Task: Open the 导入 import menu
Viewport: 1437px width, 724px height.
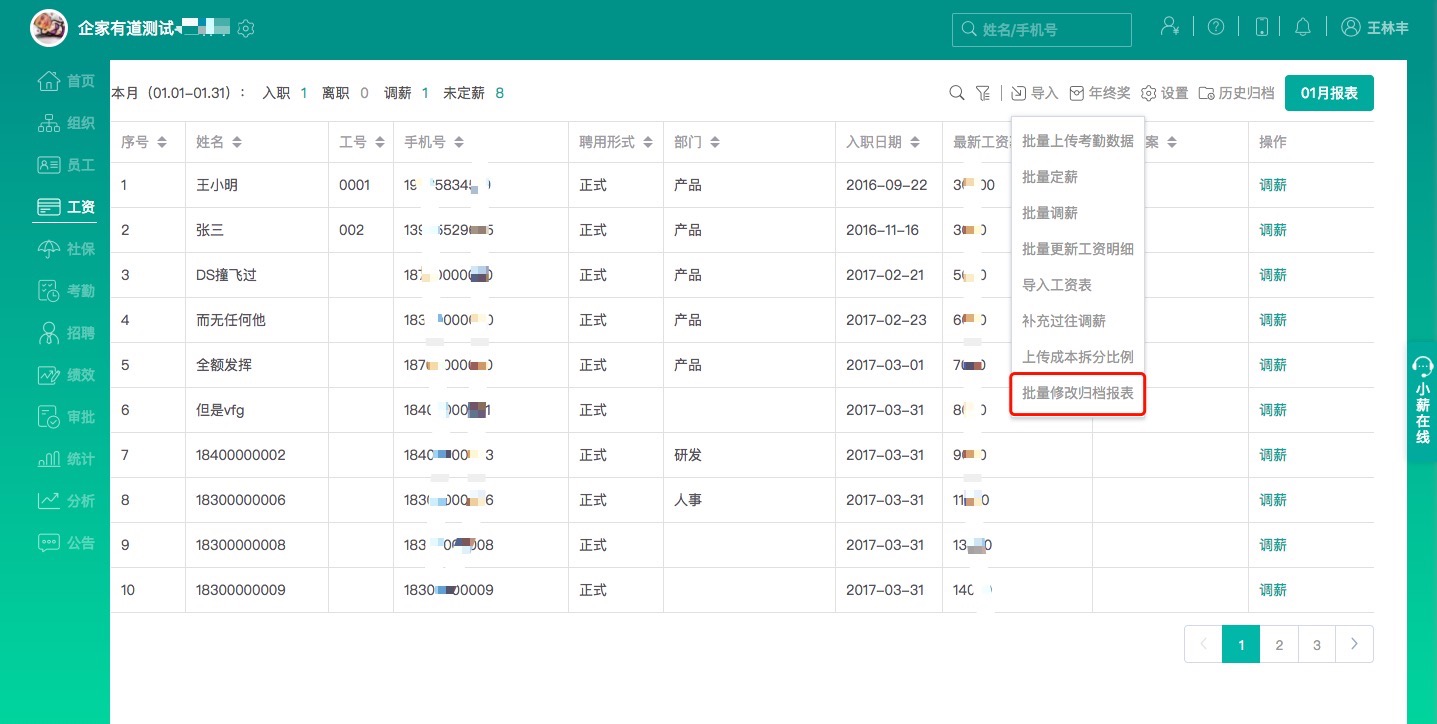Action: pos(1035,93)
